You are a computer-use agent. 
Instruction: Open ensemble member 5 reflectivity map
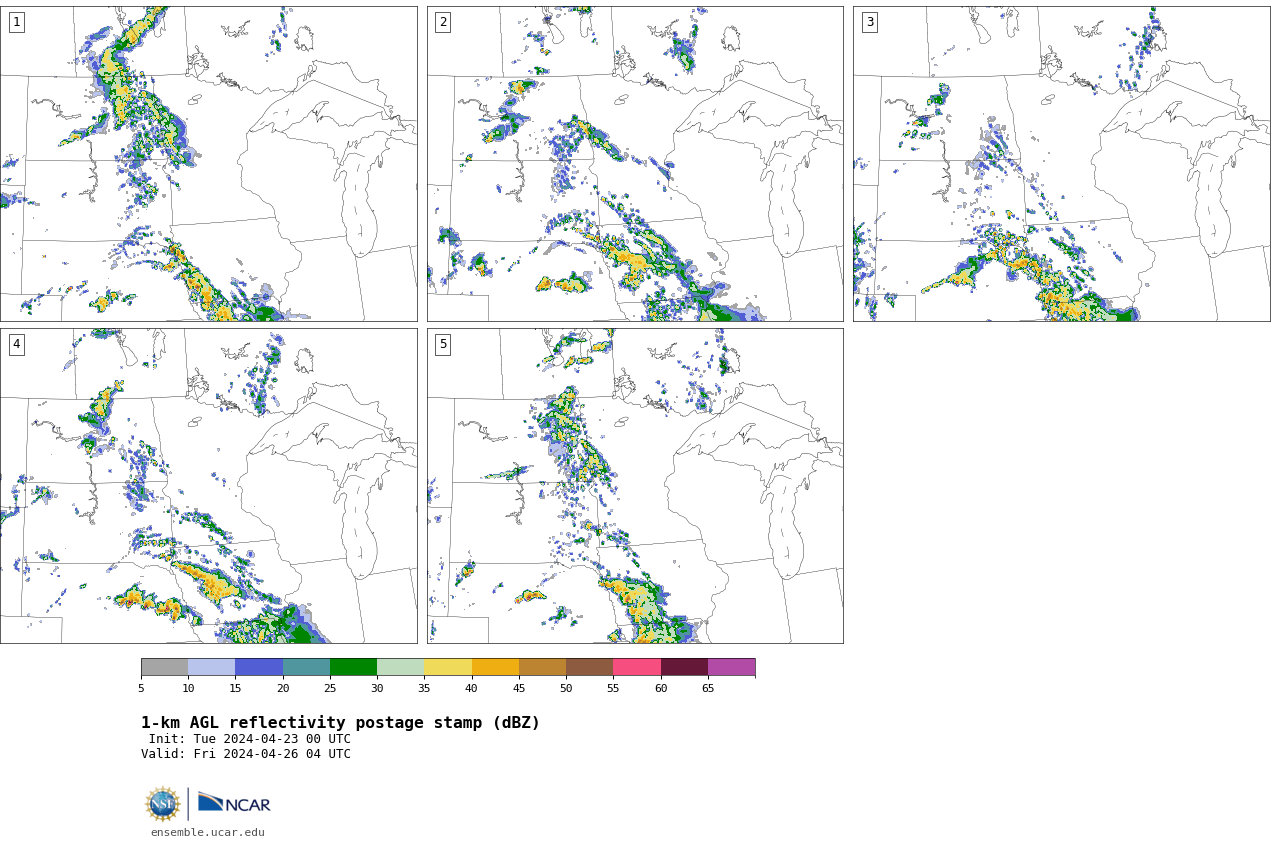tap(635, 486)
